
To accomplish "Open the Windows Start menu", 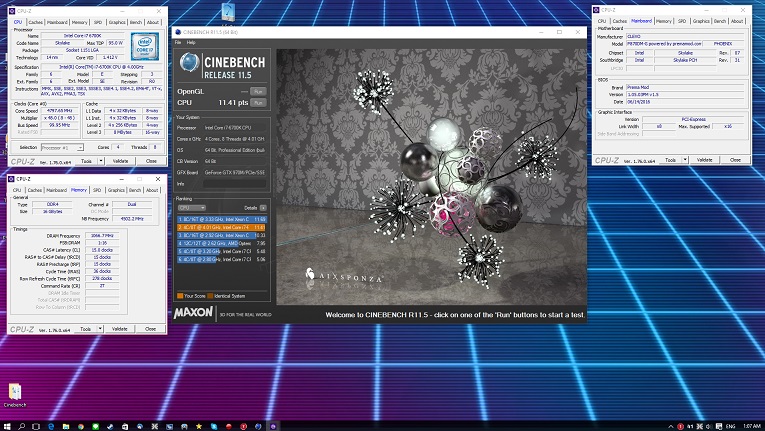I will 7,426.
